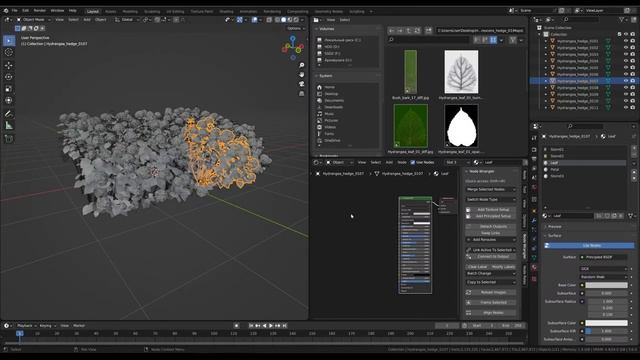Open the Add menu in viewport header
The width and height of the screenshot is (640, 360).
(x=87, y=20)
